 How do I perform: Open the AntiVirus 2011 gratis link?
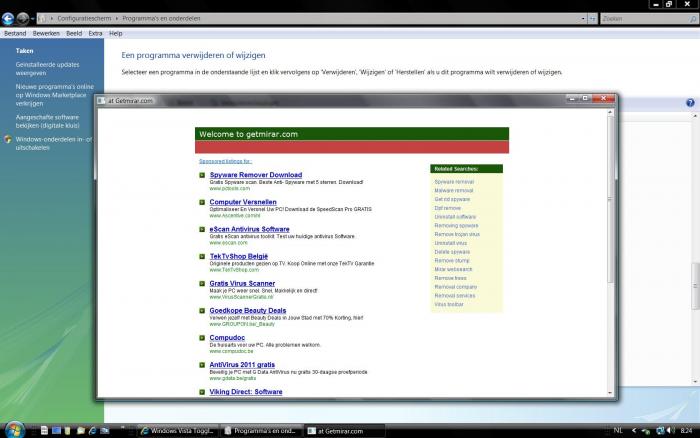pyautogui.click(x=242, y=365)
